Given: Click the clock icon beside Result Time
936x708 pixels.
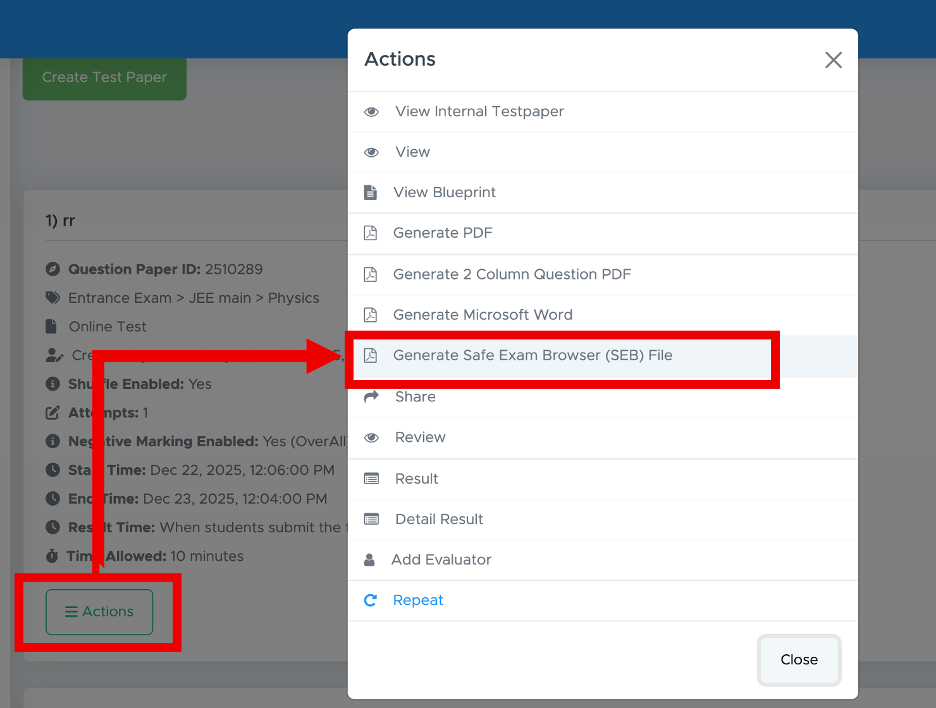Looking at the screenshot, I should (53, 527).
